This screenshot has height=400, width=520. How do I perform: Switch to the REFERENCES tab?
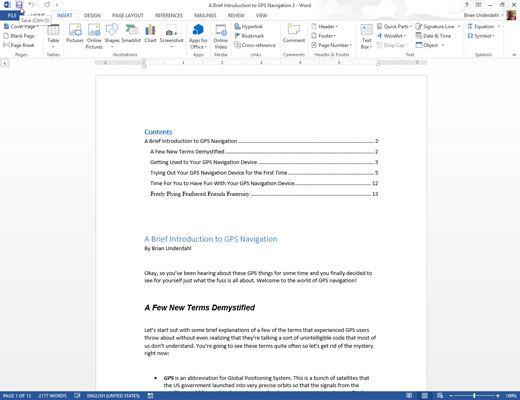169,15
